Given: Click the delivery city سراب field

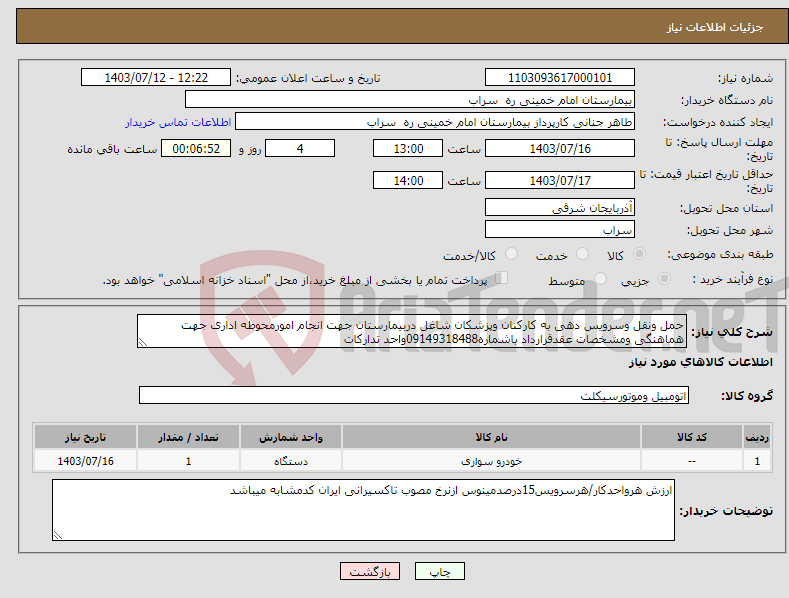Looking at the screenshot, I should (x=560, y=230).
